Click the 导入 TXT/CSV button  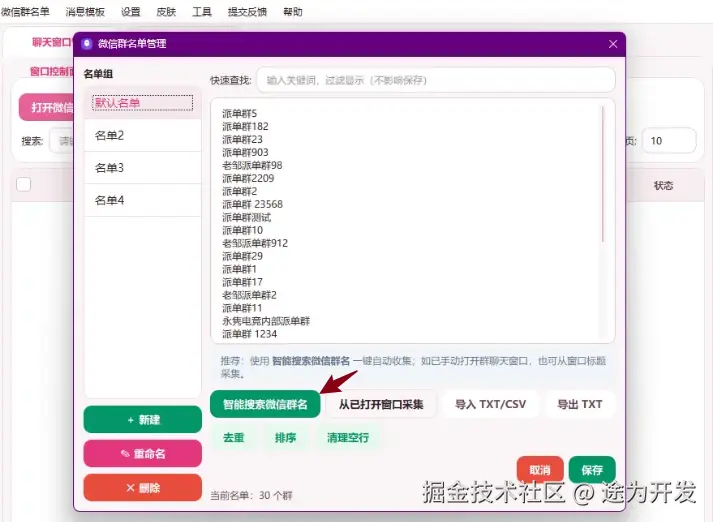tap(491, 404)
